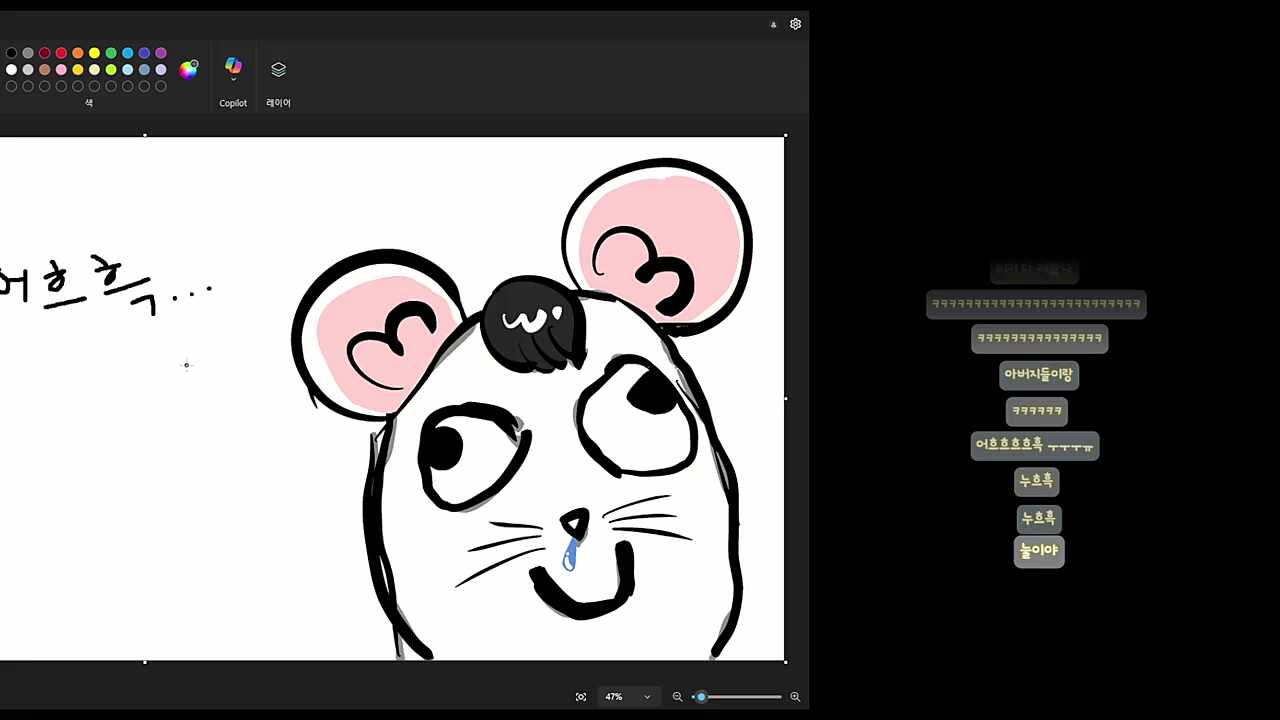Click the first empty custom color slot
This screenshot has width=1280, height=720.
11,87
